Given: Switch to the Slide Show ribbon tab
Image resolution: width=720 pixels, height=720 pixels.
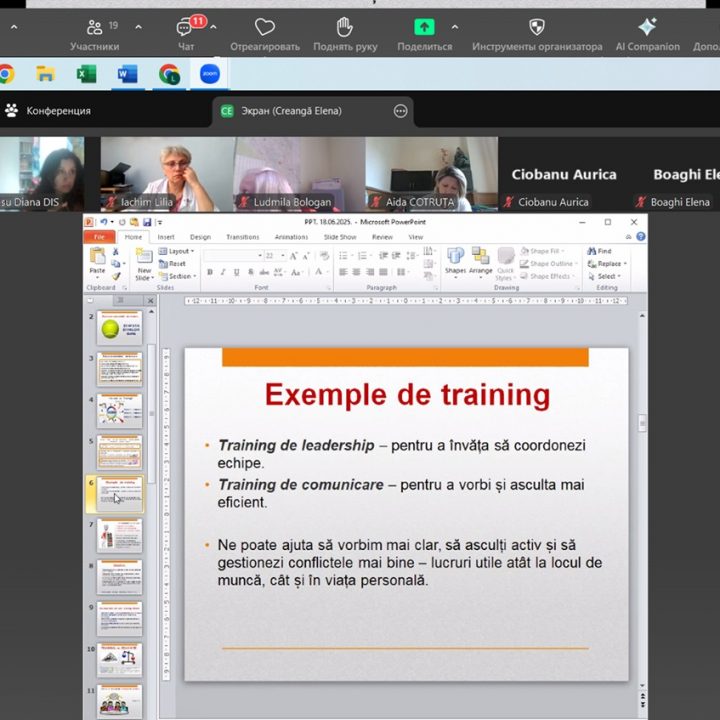Looking at the screenshot, I should click(x=340, y=237).
